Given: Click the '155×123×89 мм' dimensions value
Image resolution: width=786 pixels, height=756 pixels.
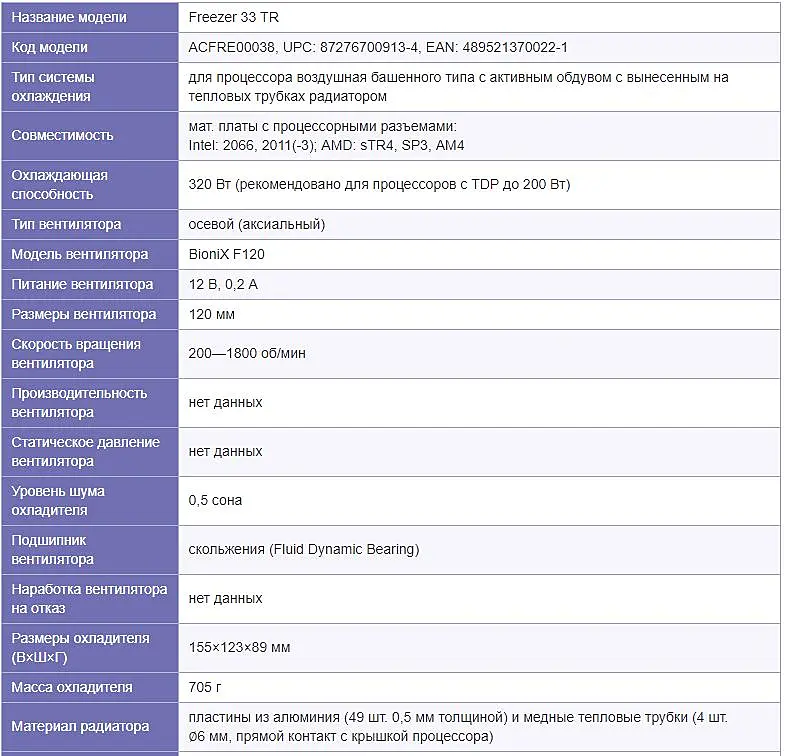Looking at the screenshot, I should tap(240, 648).
